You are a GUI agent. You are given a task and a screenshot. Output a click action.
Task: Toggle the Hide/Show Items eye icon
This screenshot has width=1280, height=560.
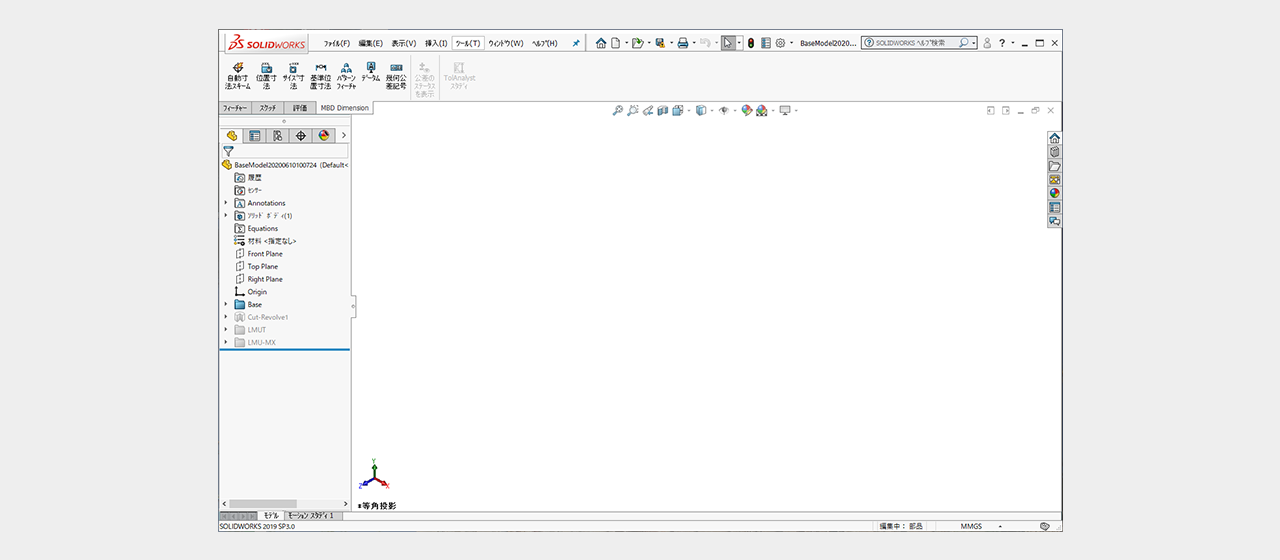(722, 110)
